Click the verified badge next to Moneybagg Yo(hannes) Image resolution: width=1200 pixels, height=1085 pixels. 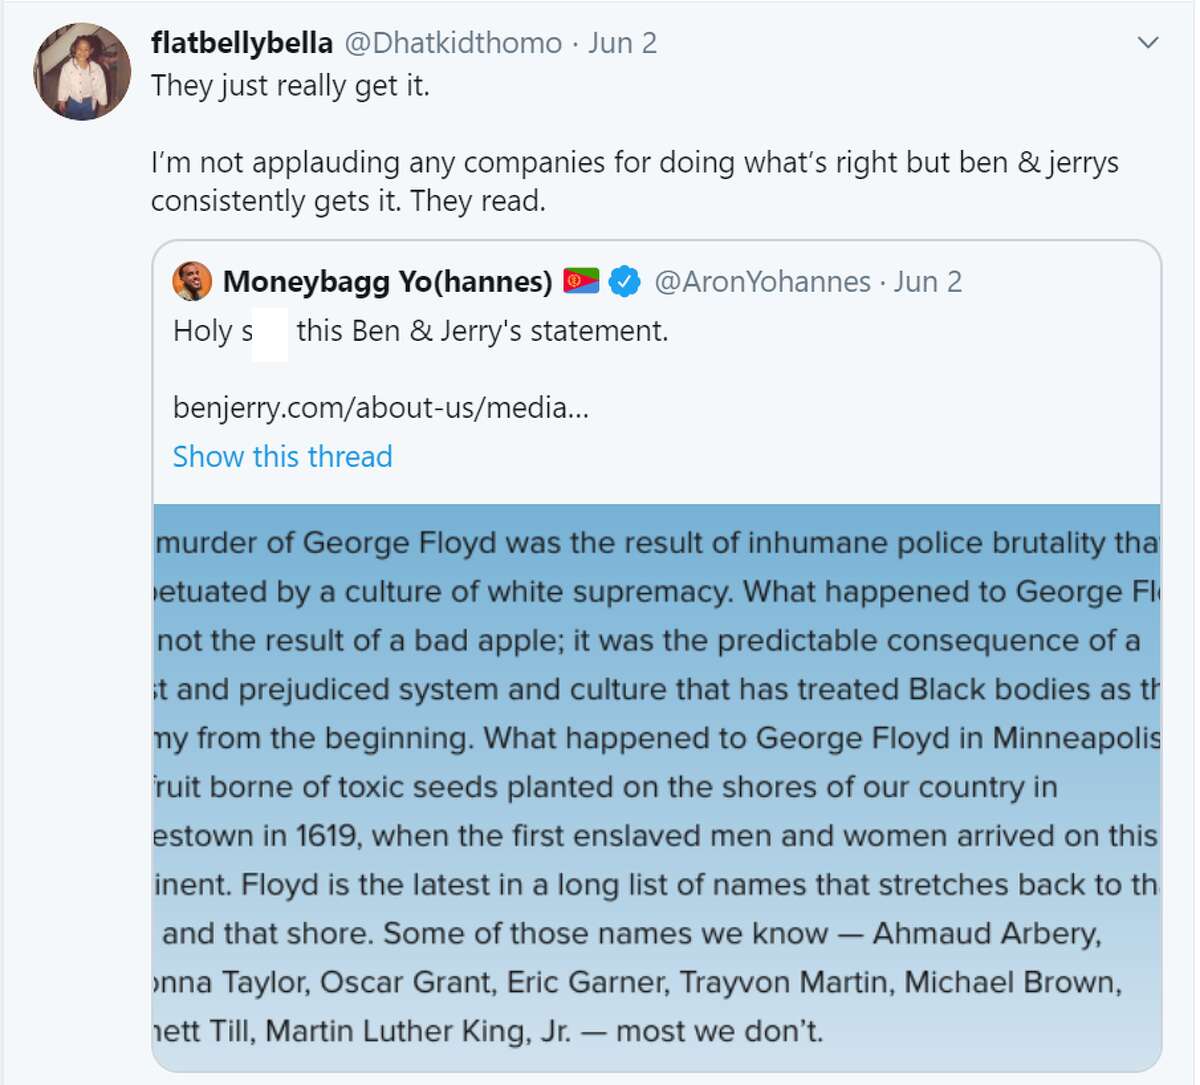tap(624, 281)
